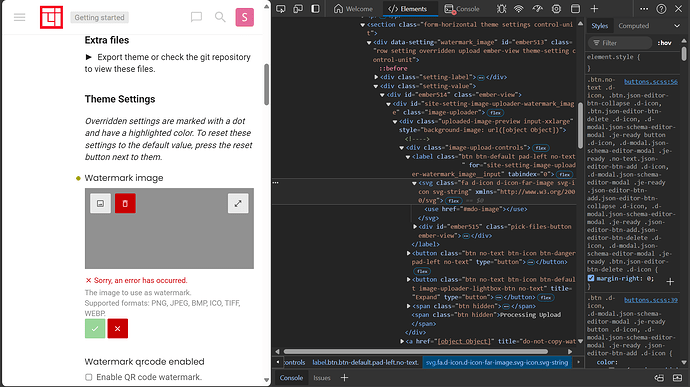Open the Application window icon tool
The height and width of the screenshot is (387, 690).
tap(575, 9)
